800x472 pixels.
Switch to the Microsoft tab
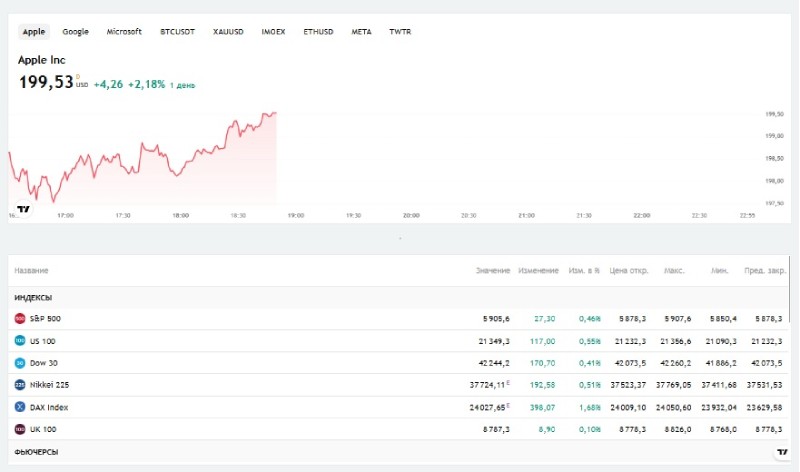(x=124, y=32)
